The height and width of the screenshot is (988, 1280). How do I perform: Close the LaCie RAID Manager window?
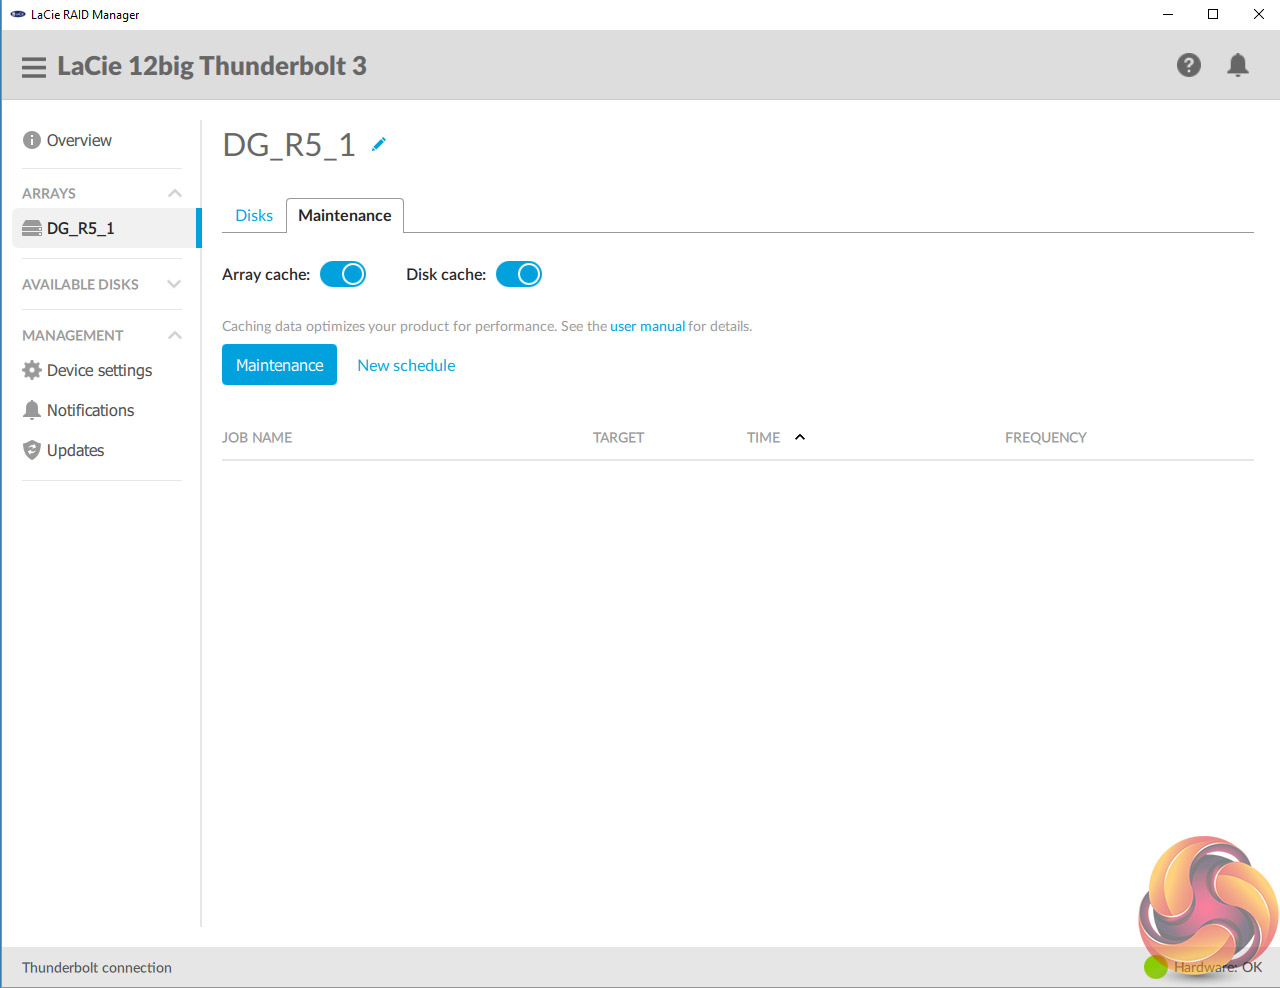[x=1258, y=14]
